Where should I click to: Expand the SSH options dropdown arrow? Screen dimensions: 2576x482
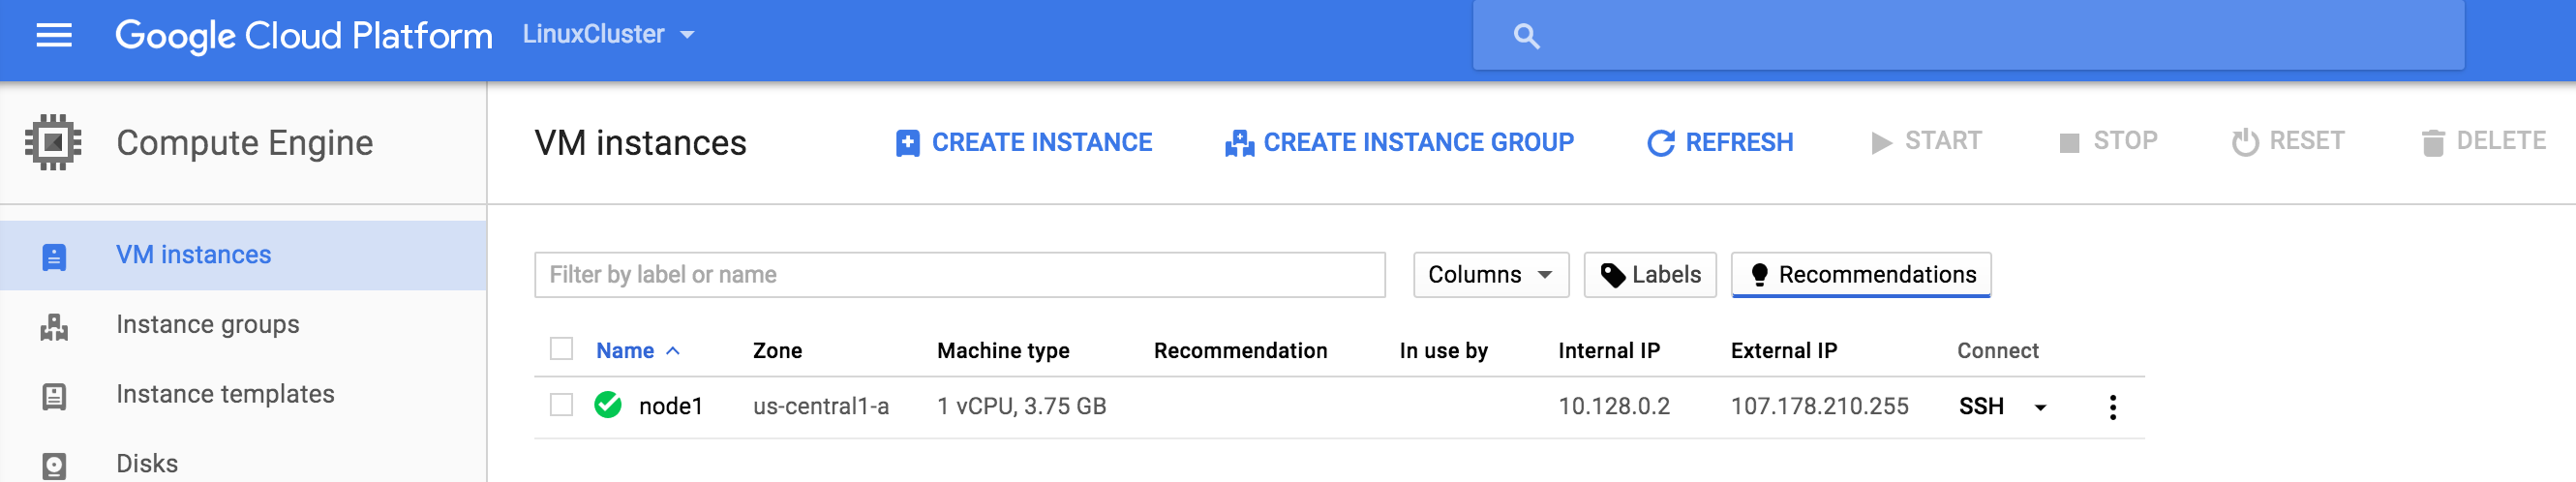pyautogui.click(x=2040, y=408)
